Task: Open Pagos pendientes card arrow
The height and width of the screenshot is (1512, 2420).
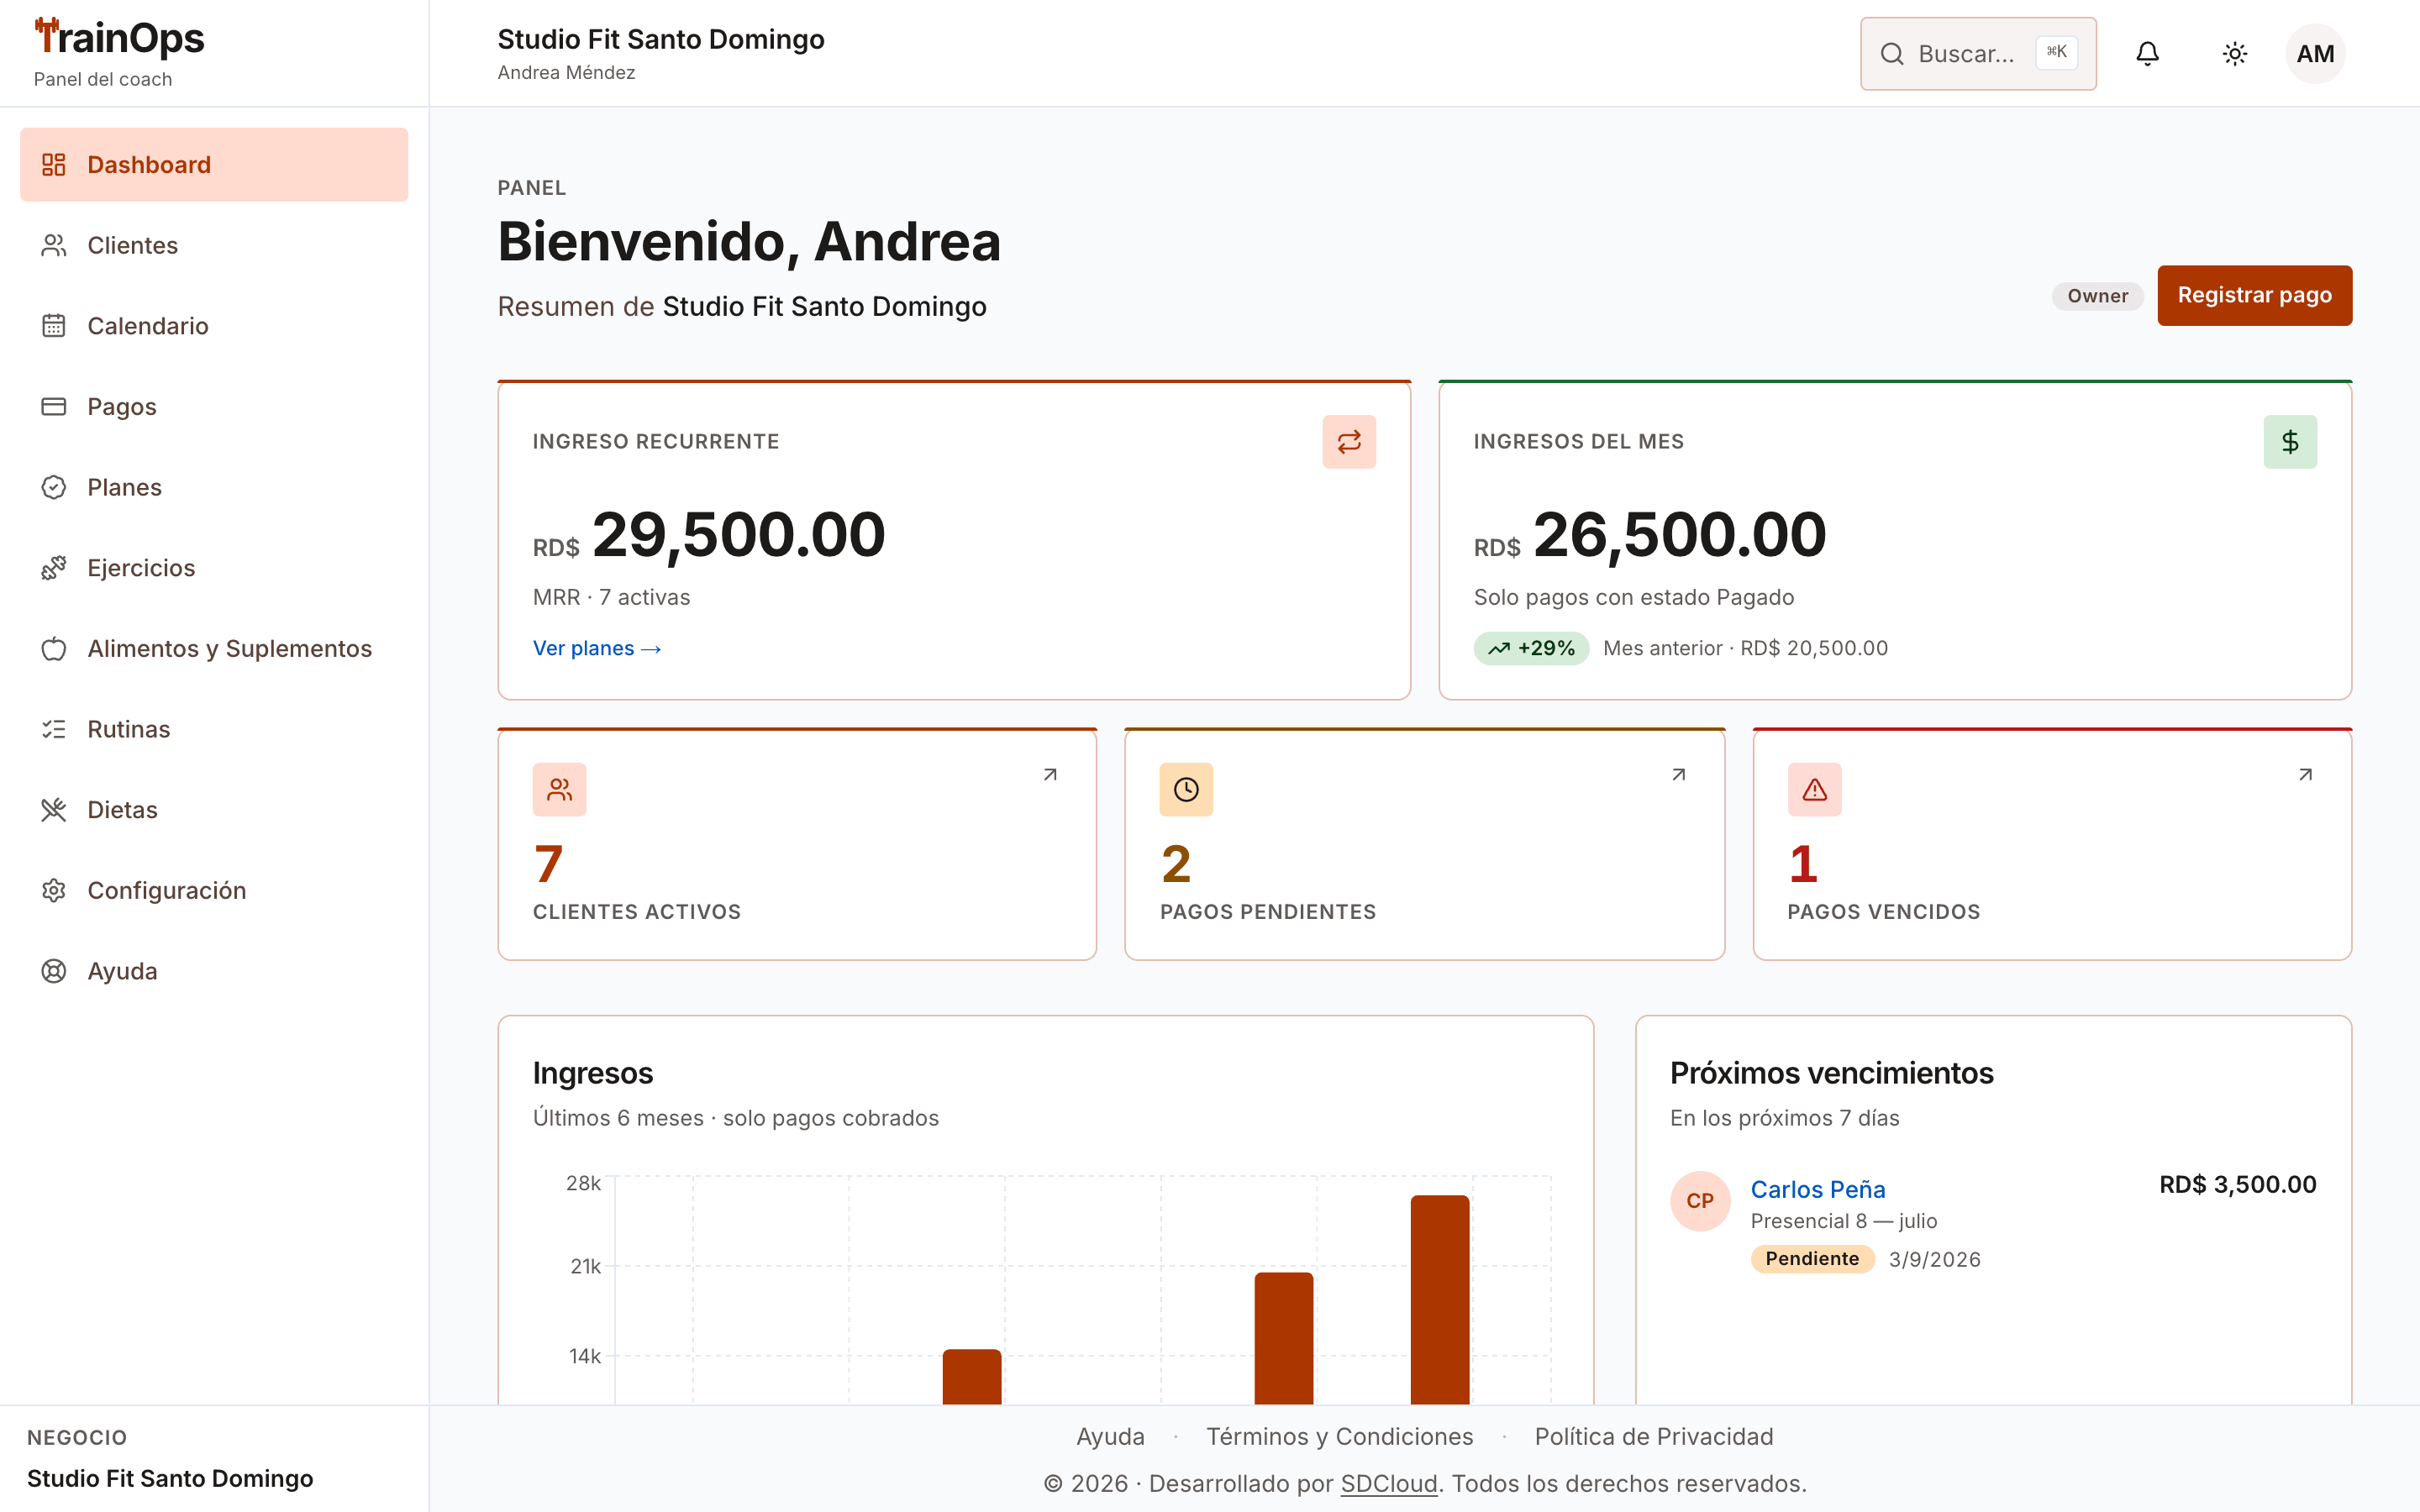Action: (1679, 775)
